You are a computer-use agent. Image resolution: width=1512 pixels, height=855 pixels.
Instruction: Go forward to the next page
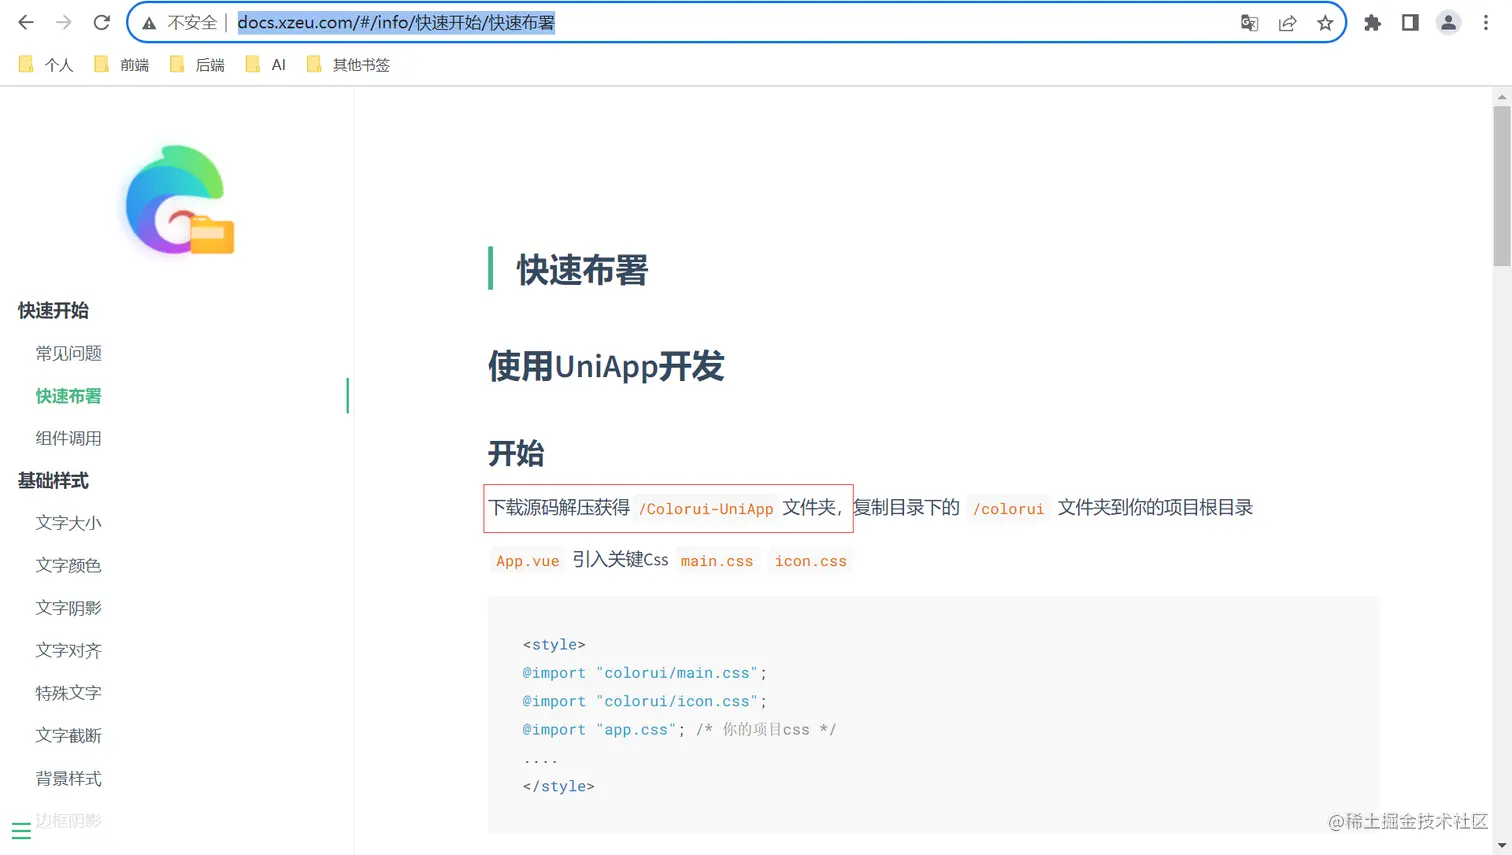(x=64, y=22)
